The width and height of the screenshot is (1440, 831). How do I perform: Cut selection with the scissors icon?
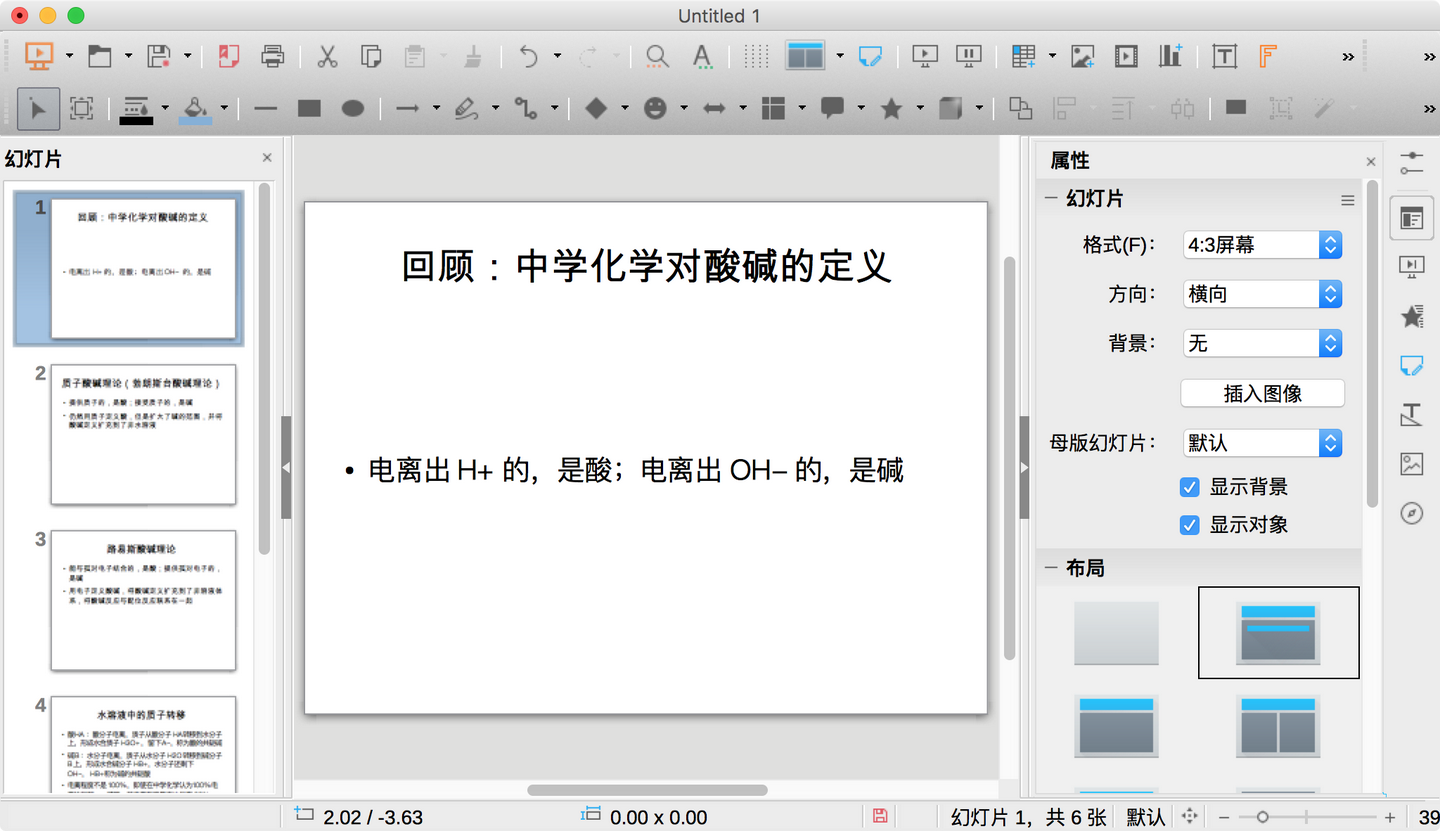pos(327,56)
